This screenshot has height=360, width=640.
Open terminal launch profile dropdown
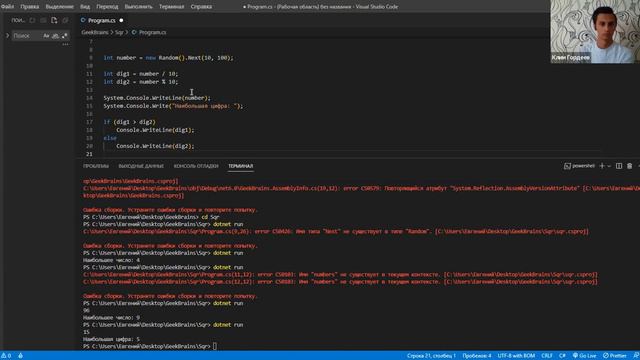(609, 166)
